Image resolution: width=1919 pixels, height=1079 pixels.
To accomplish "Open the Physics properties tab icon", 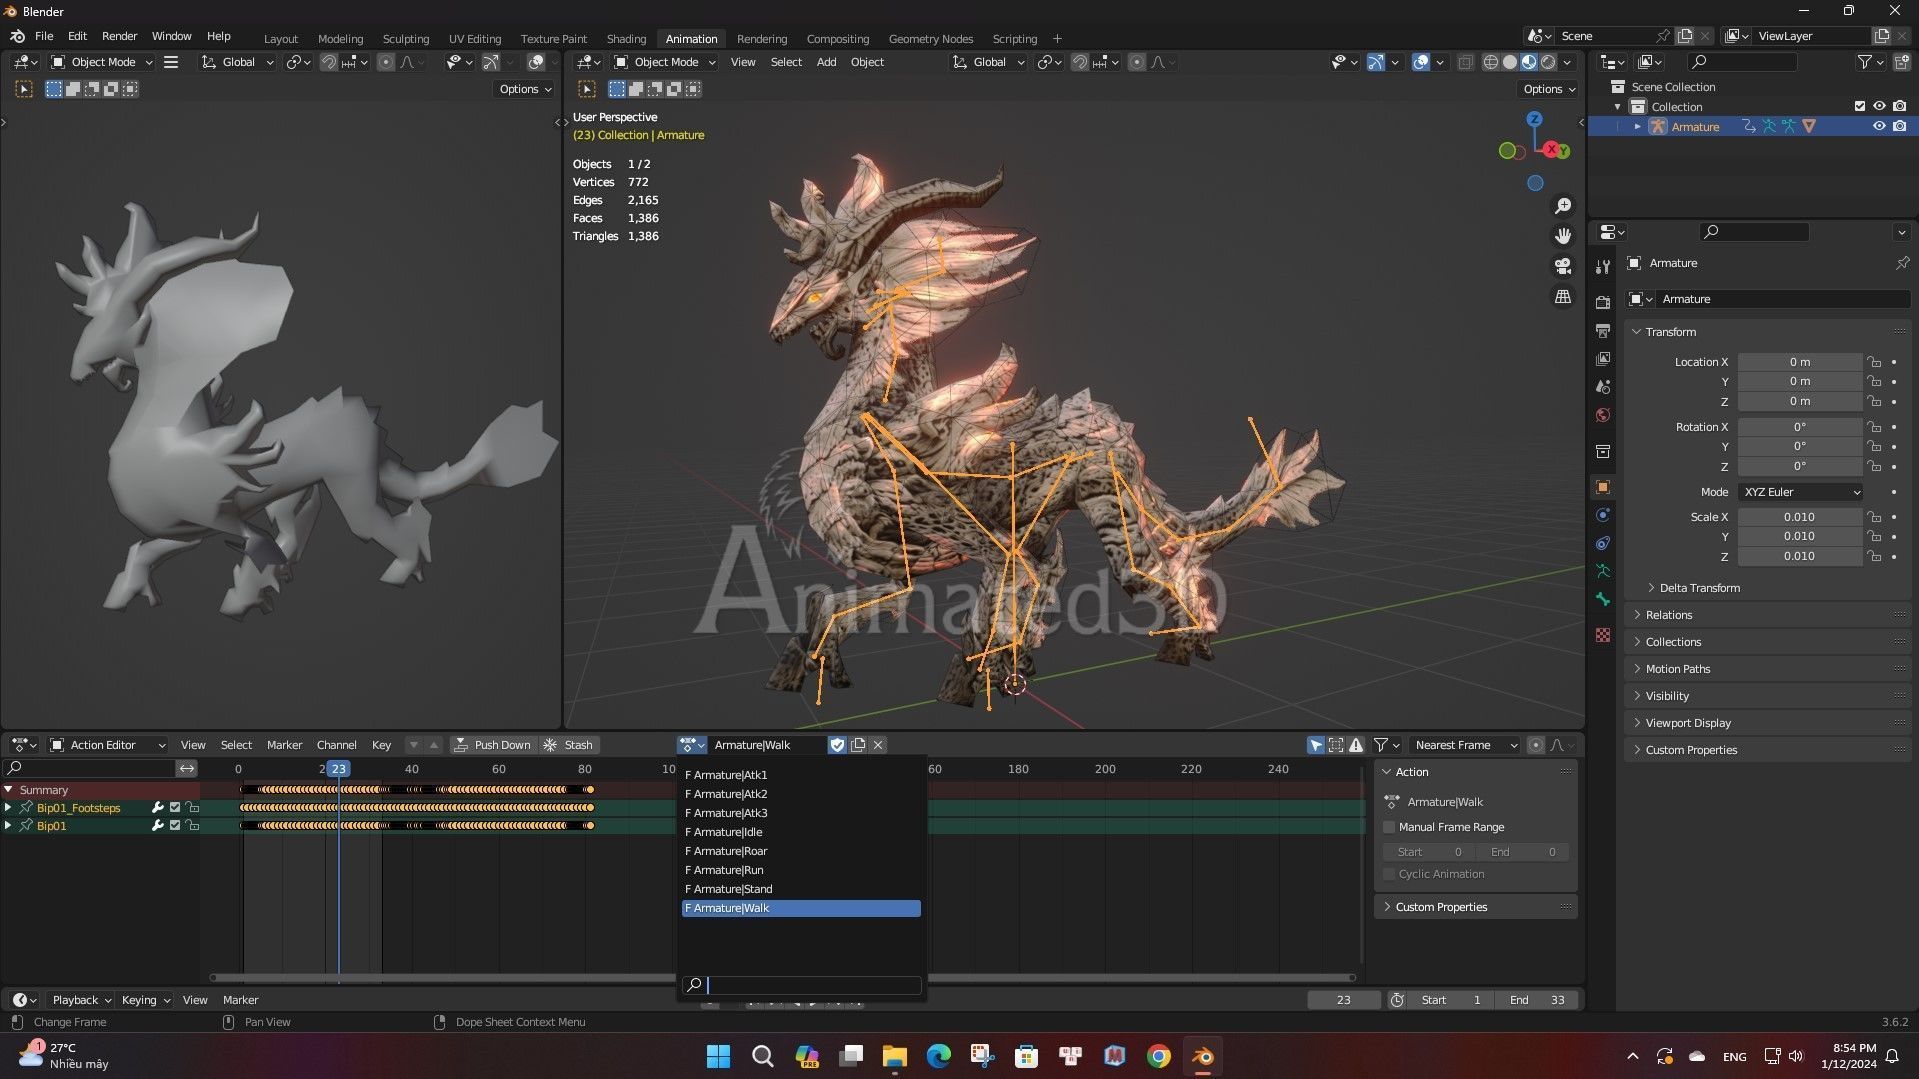I will 1603,515.
